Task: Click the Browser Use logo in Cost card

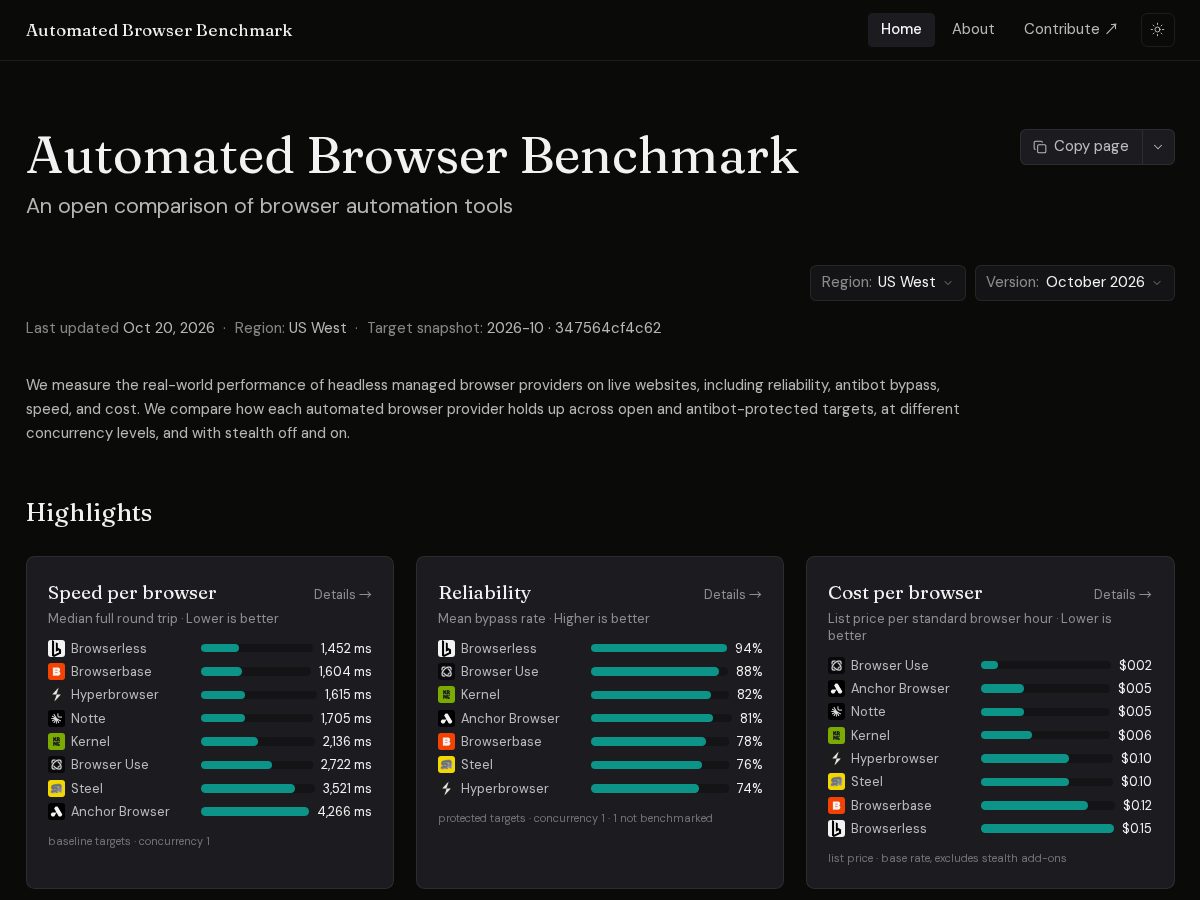Action: click(x=837, y=665)
